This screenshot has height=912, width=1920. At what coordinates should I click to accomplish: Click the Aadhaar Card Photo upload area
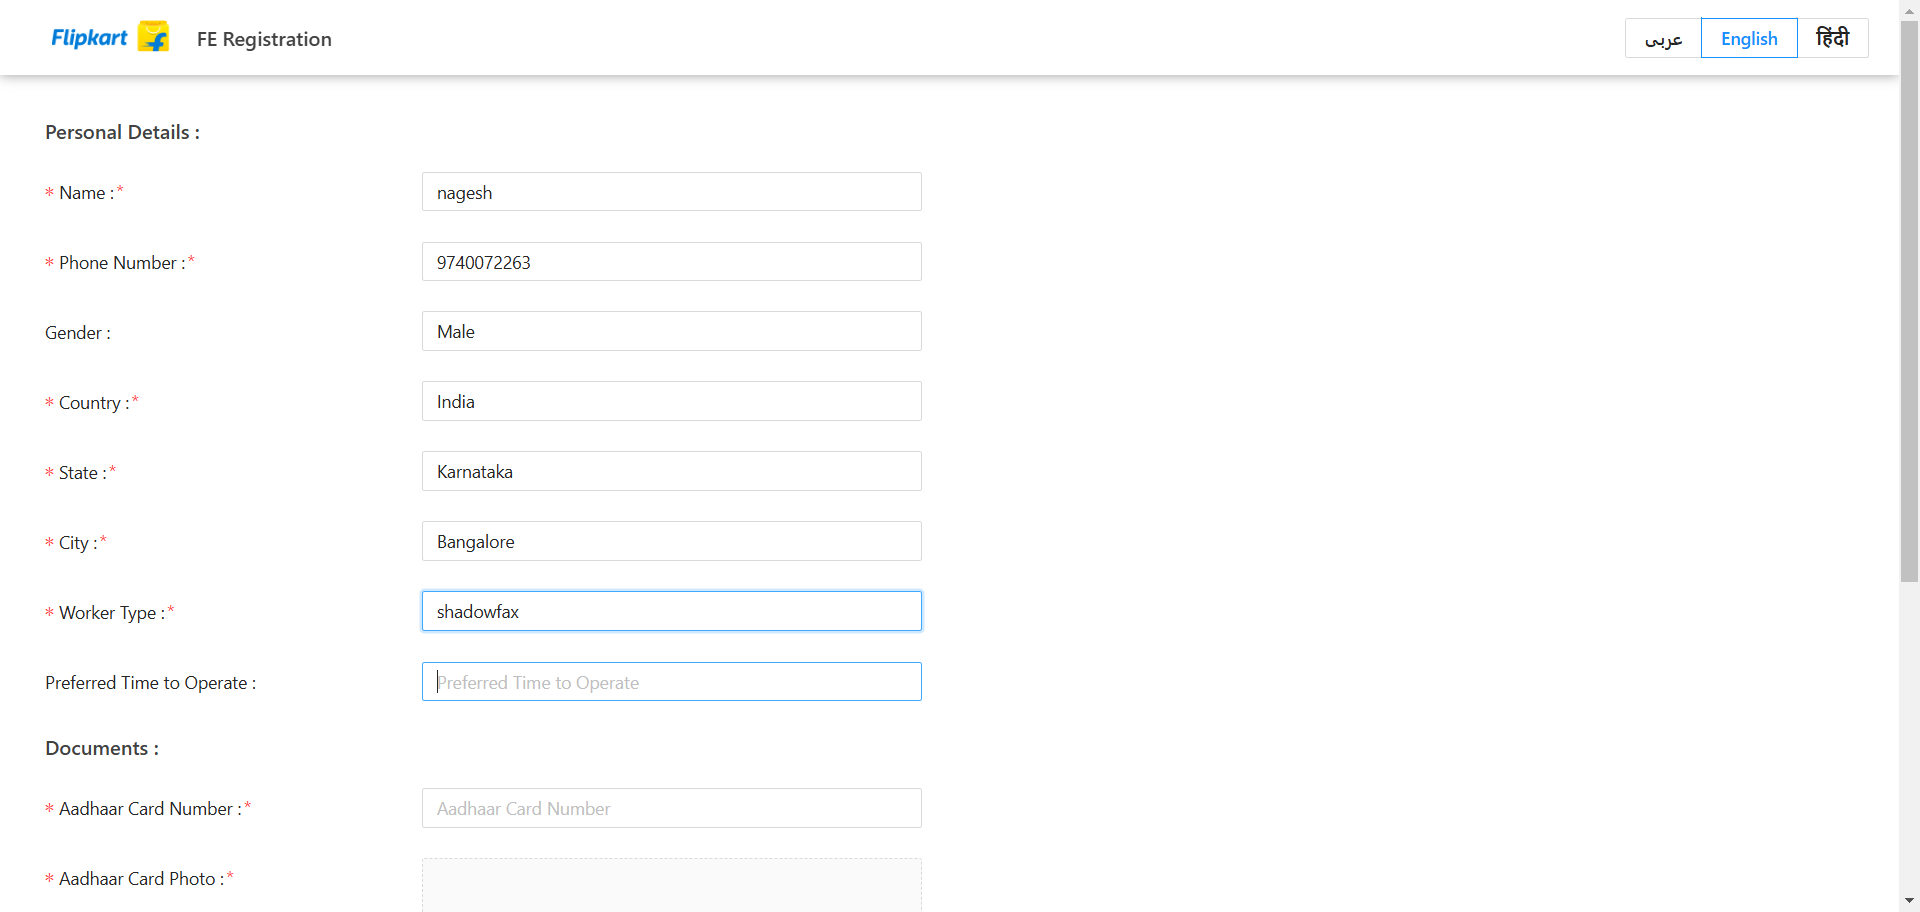671,885
